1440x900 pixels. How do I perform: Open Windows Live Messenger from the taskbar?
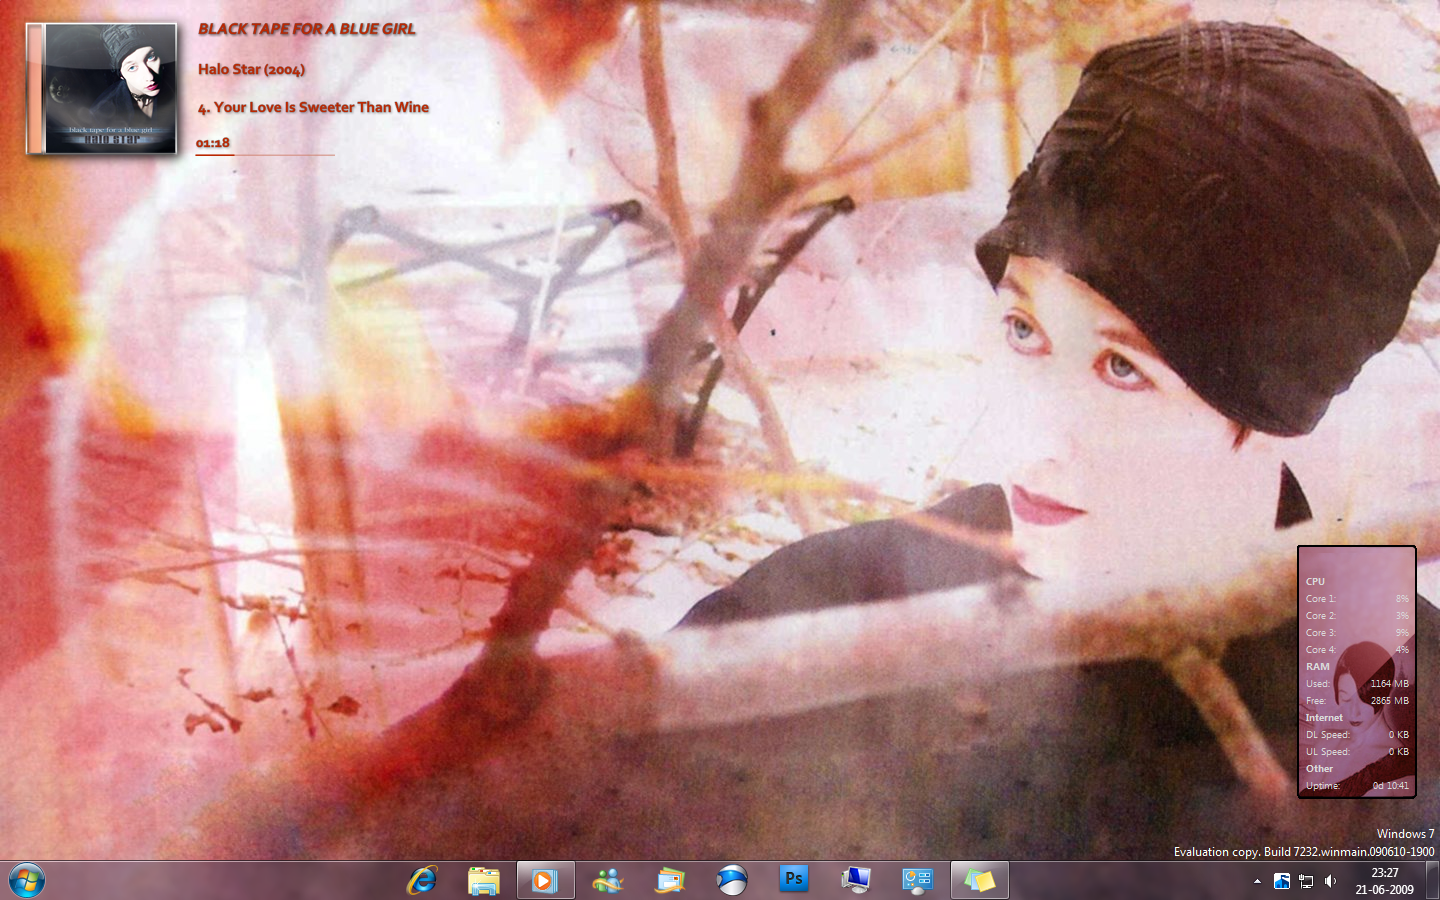(608, 880)
